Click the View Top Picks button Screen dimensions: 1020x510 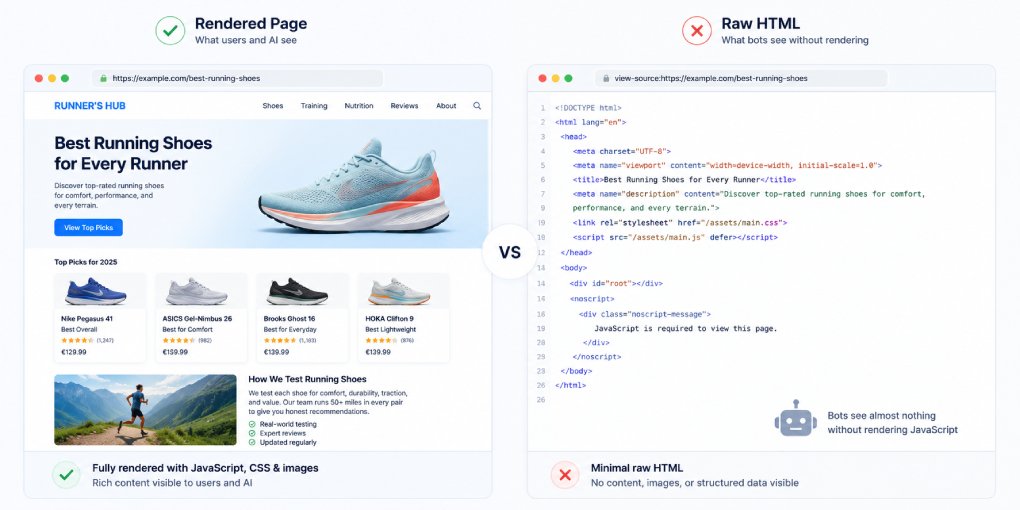(x=88, y=228)
